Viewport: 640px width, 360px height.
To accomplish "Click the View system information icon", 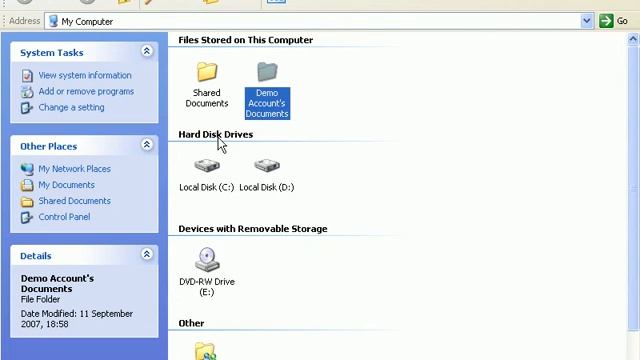I will (x=27, y=76).
